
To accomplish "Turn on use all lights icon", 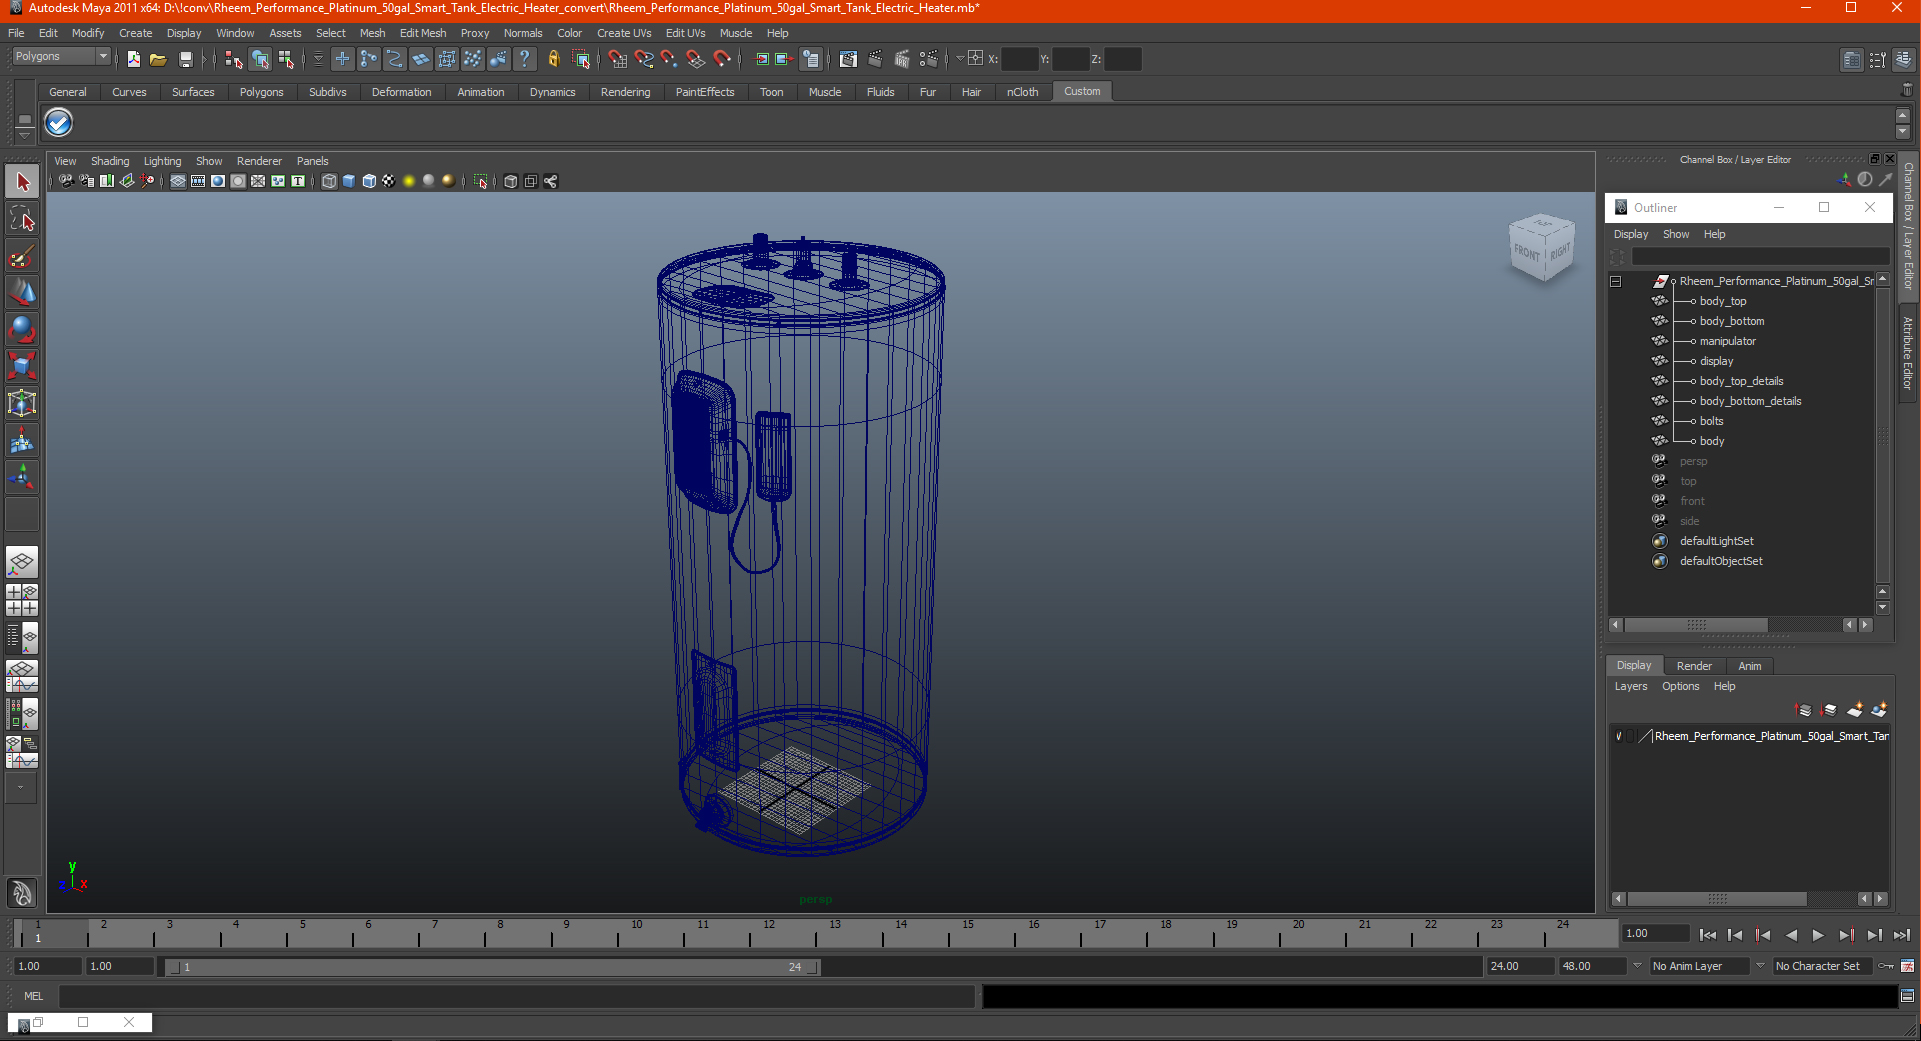I will 409,181.
